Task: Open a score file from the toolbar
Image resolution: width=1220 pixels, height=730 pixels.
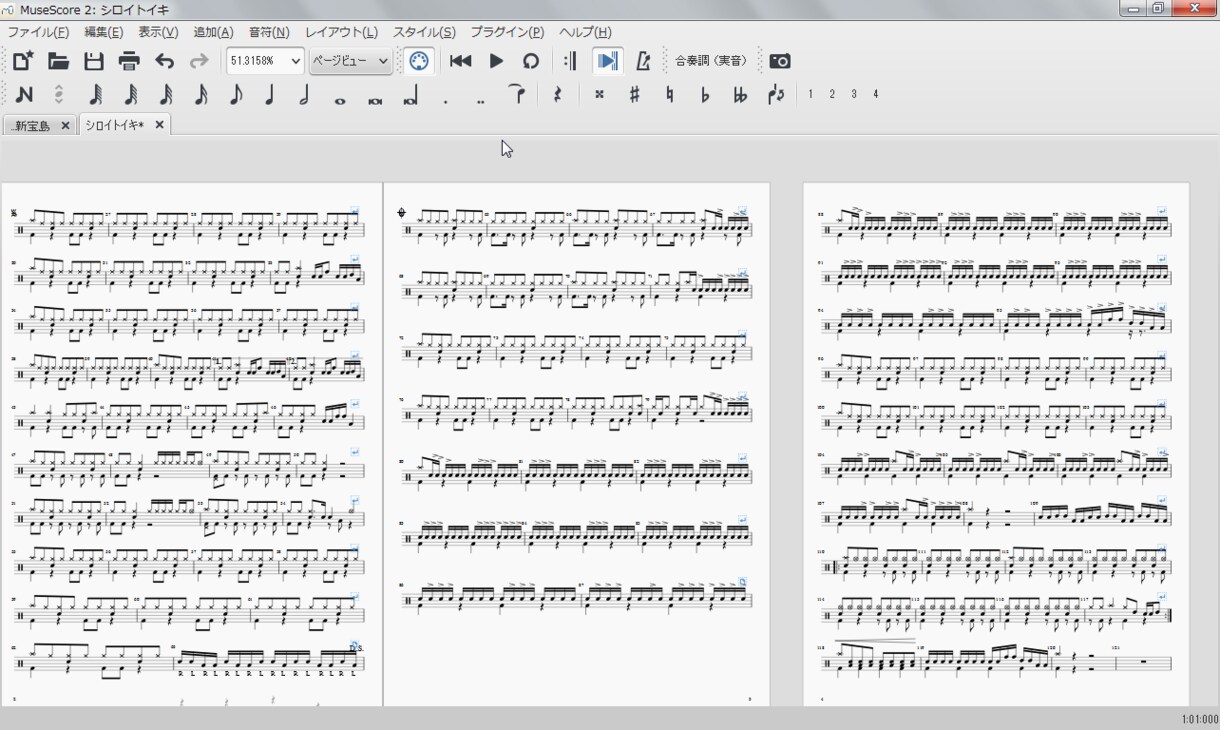Action: 59,61
